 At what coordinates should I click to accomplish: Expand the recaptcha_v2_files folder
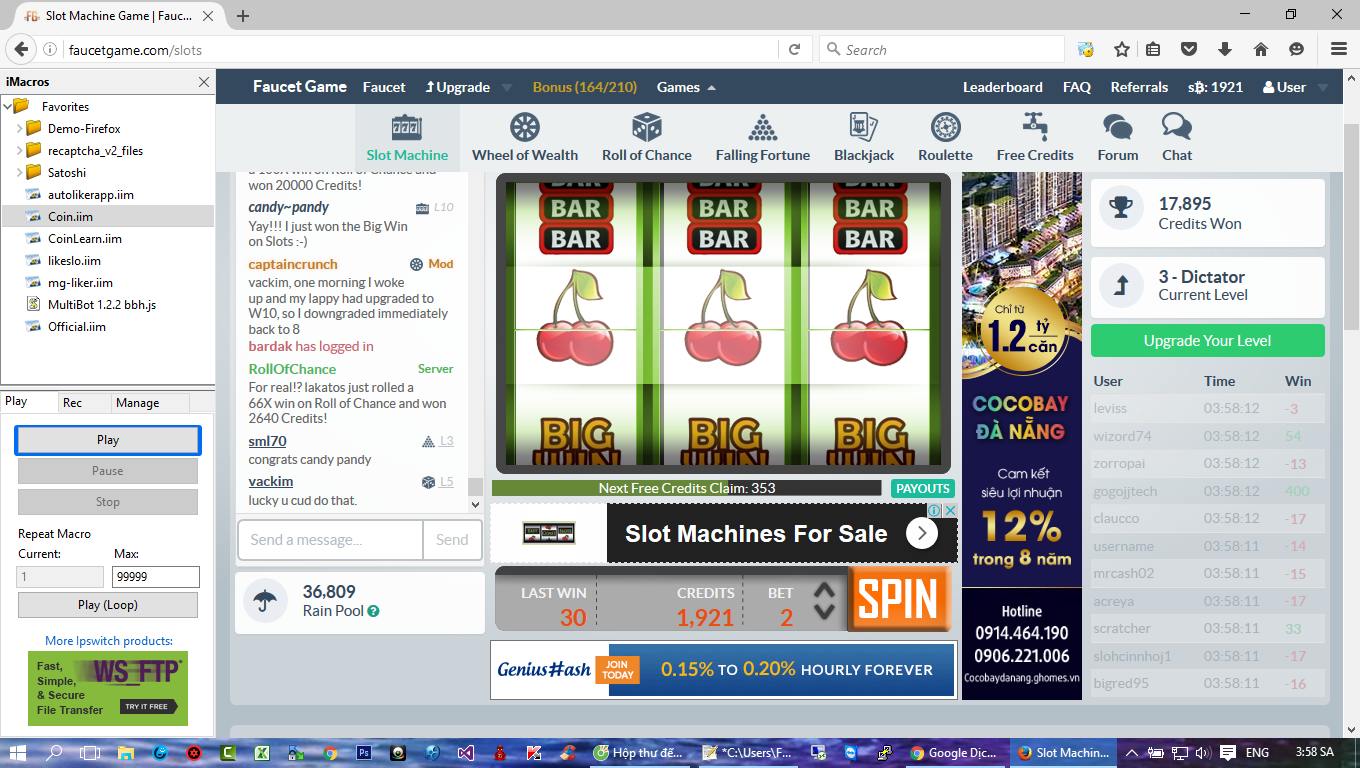[x=20, y=151]
